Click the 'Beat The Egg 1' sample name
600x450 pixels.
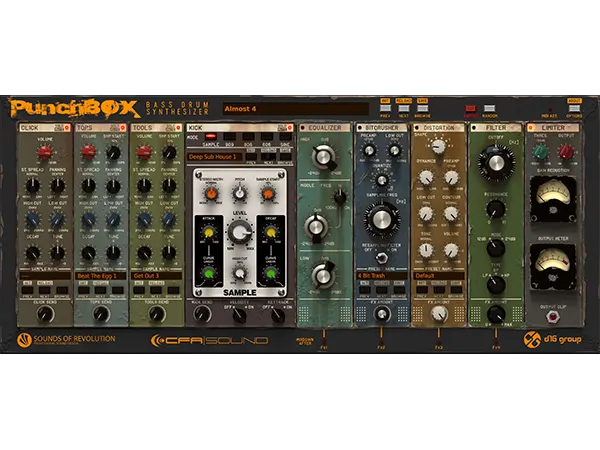point(101,276)
